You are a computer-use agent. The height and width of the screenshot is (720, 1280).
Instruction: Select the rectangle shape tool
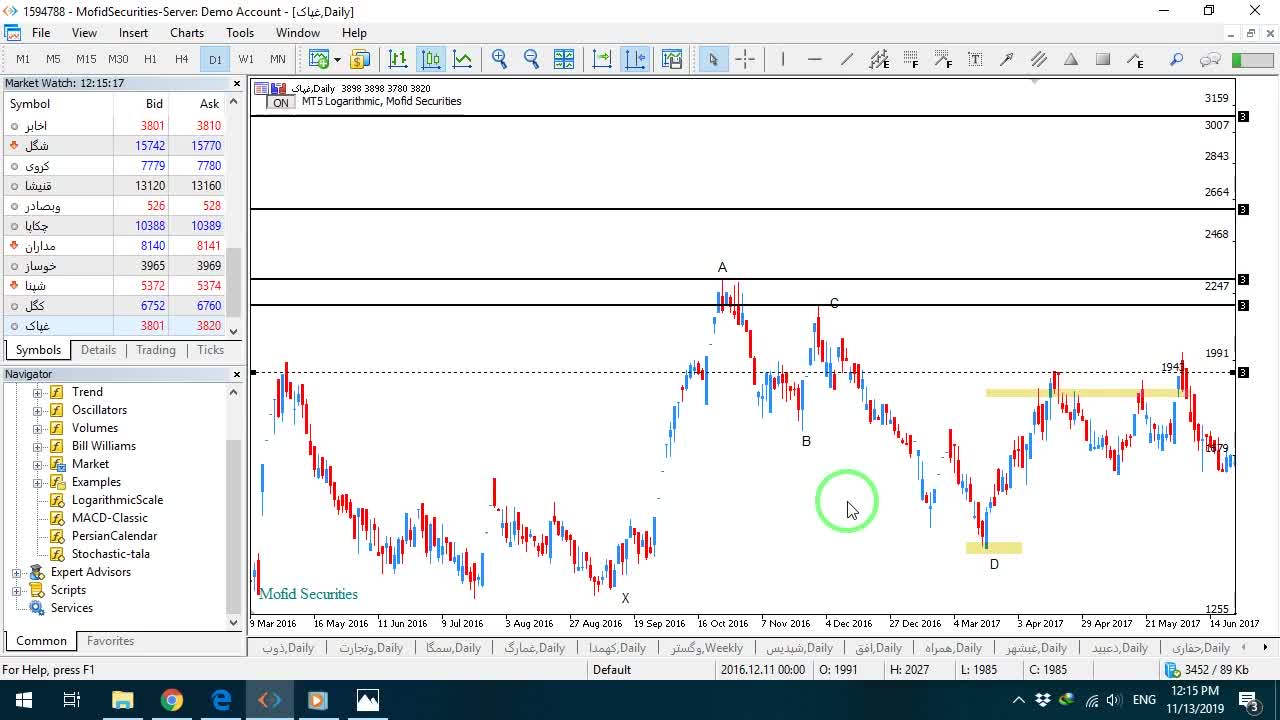point(1103,59)
